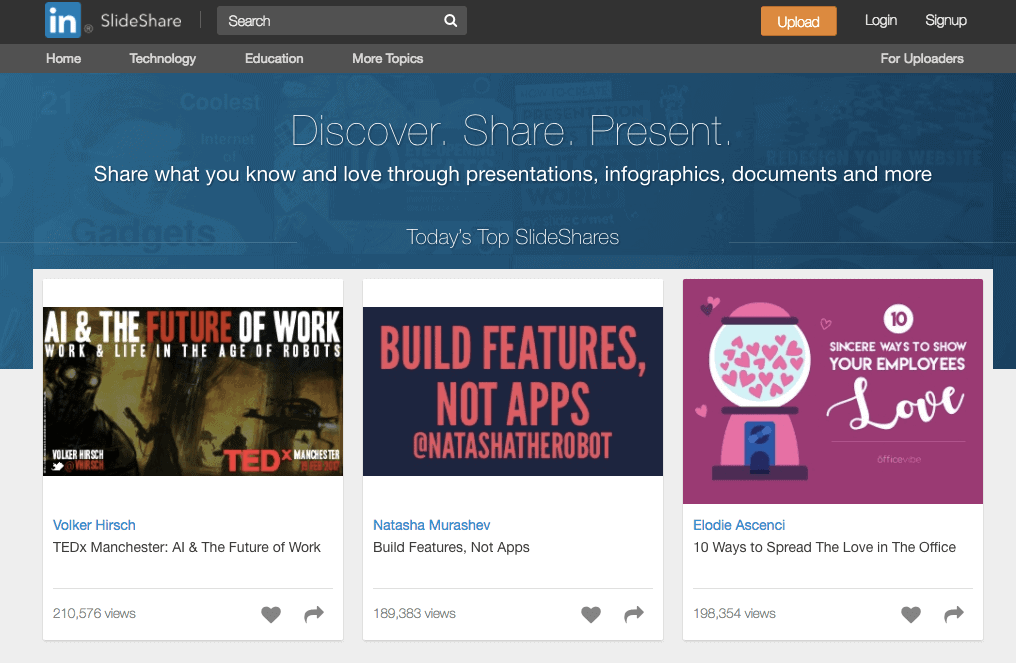Open the AI & Future of Work thumbnail
Viewport: 1016px width, 663px height.
tap(193, 391)
